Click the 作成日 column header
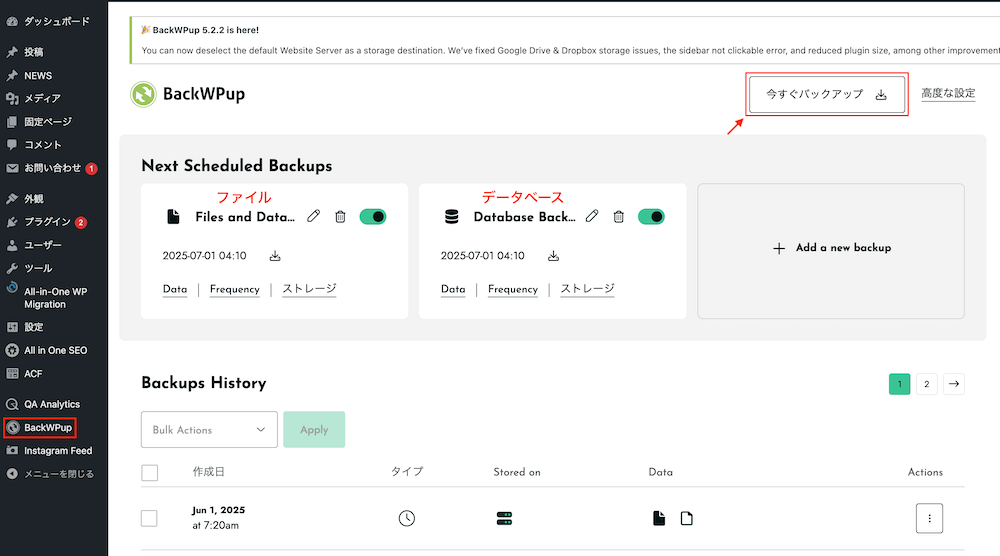Viewport: 1000px width, 556px height. pos(209,472)
